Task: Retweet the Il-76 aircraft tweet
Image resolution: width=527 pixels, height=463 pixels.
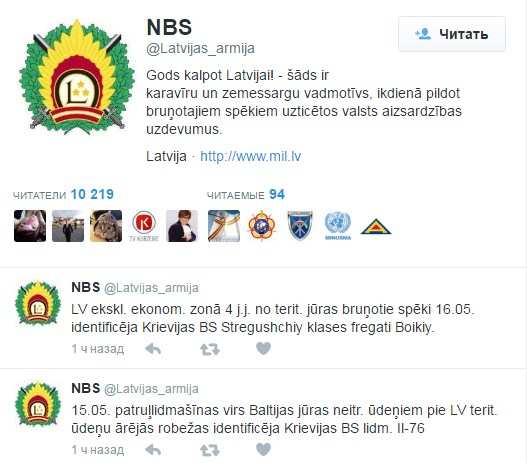Action: tap(210, 450)
